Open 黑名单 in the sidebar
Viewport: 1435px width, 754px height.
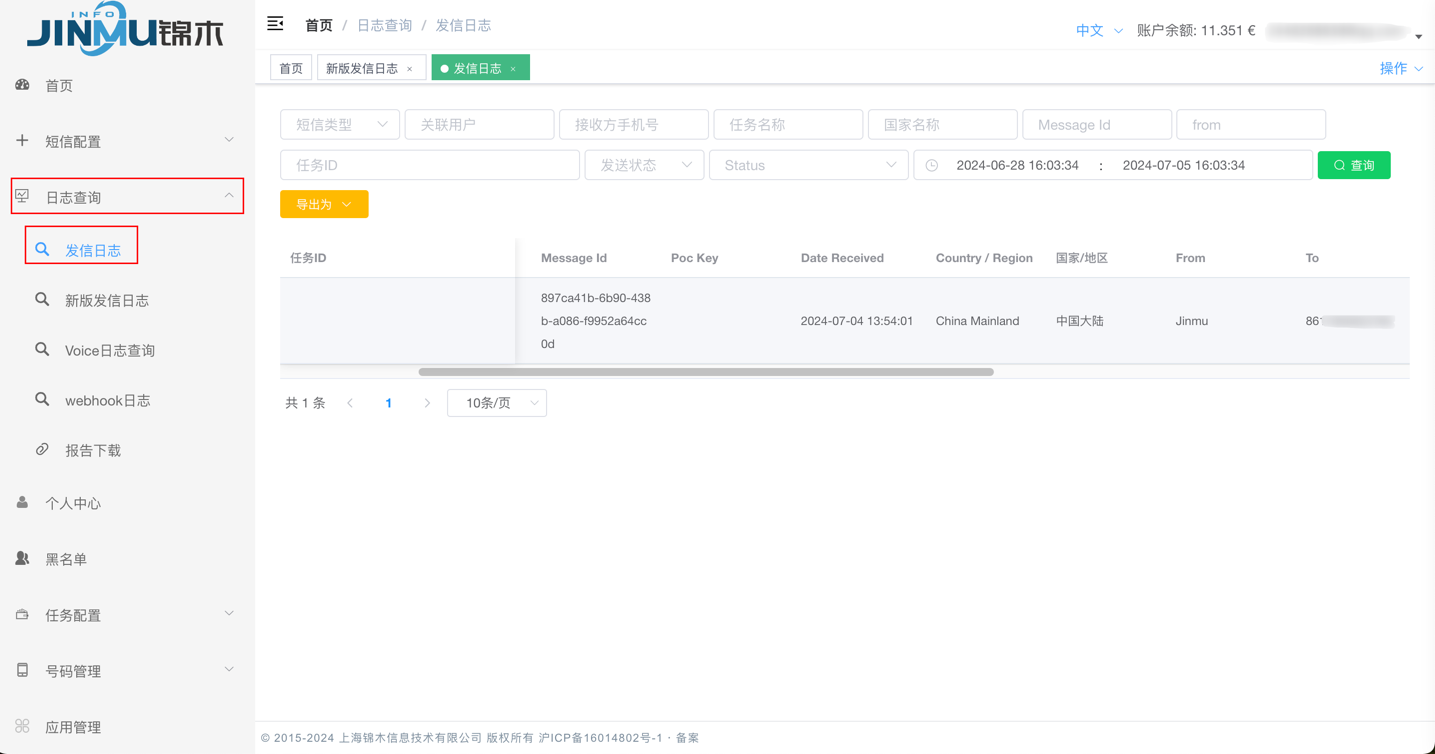[66, 559]
